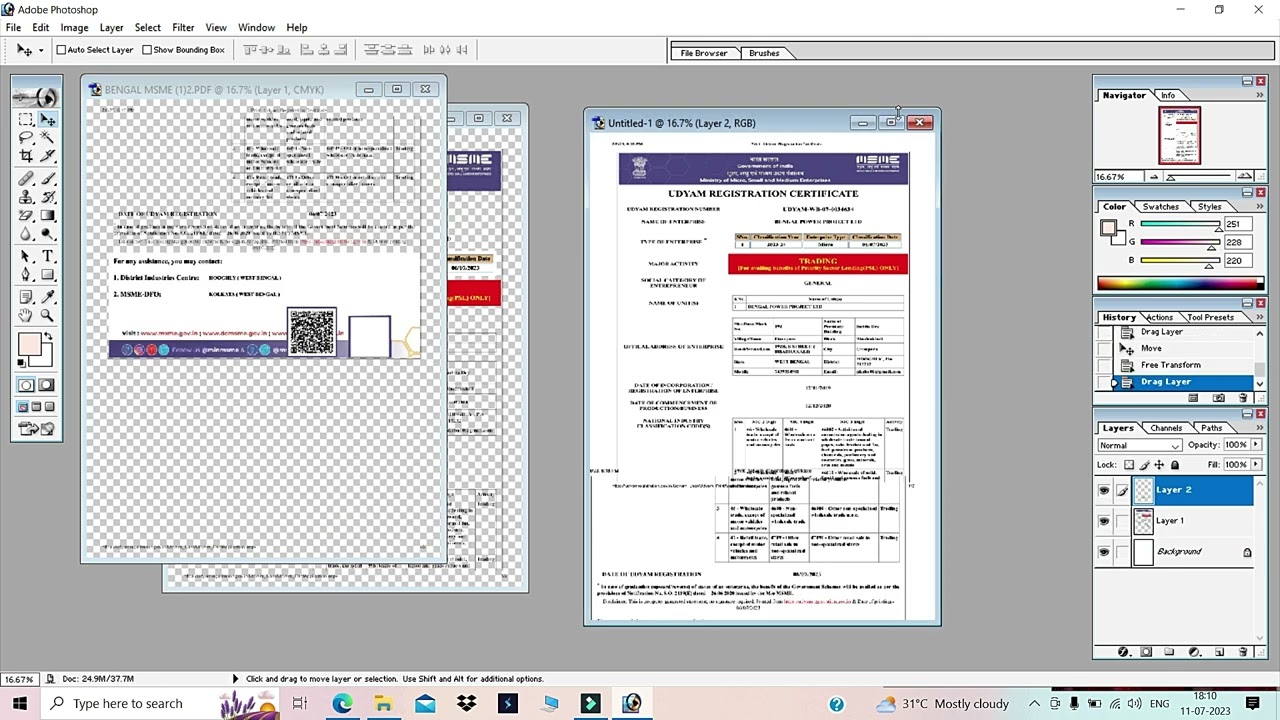Select the Type tool

pos(47,256)
